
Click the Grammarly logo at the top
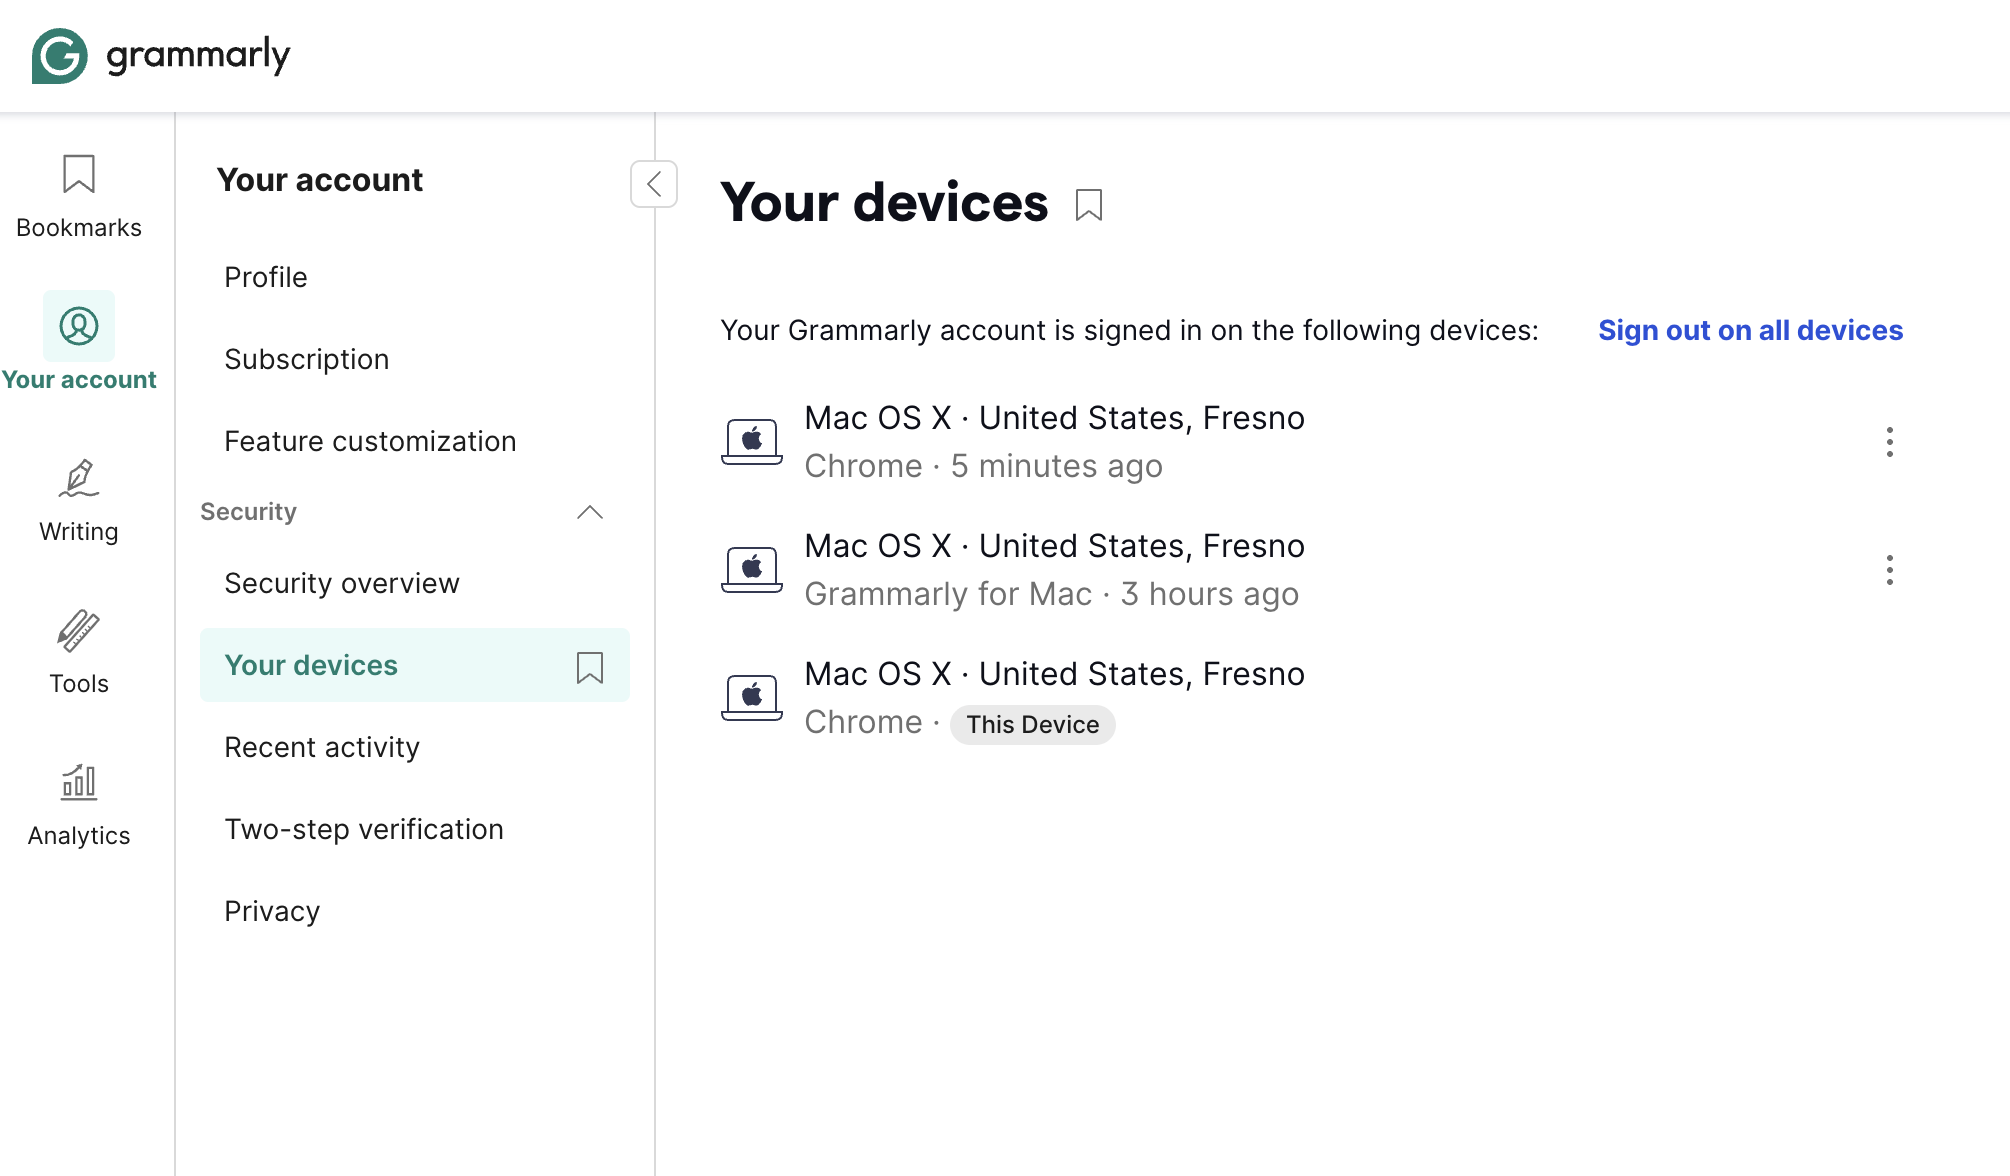160,55
